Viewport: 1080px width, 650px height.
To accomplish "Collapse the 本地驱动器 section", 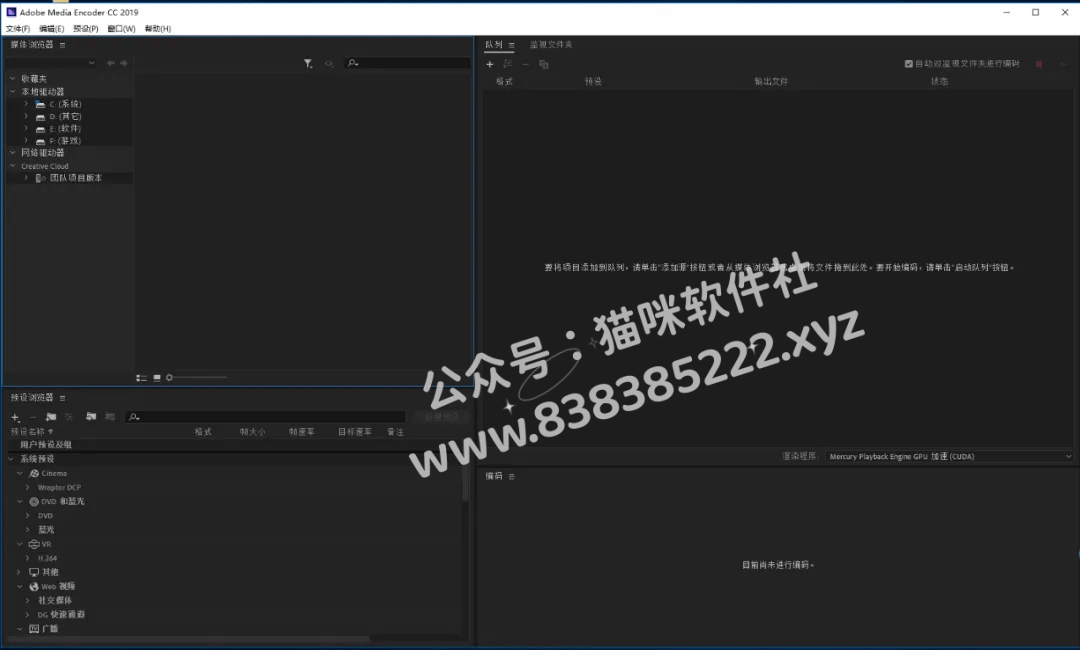I will tap(12, 92).
